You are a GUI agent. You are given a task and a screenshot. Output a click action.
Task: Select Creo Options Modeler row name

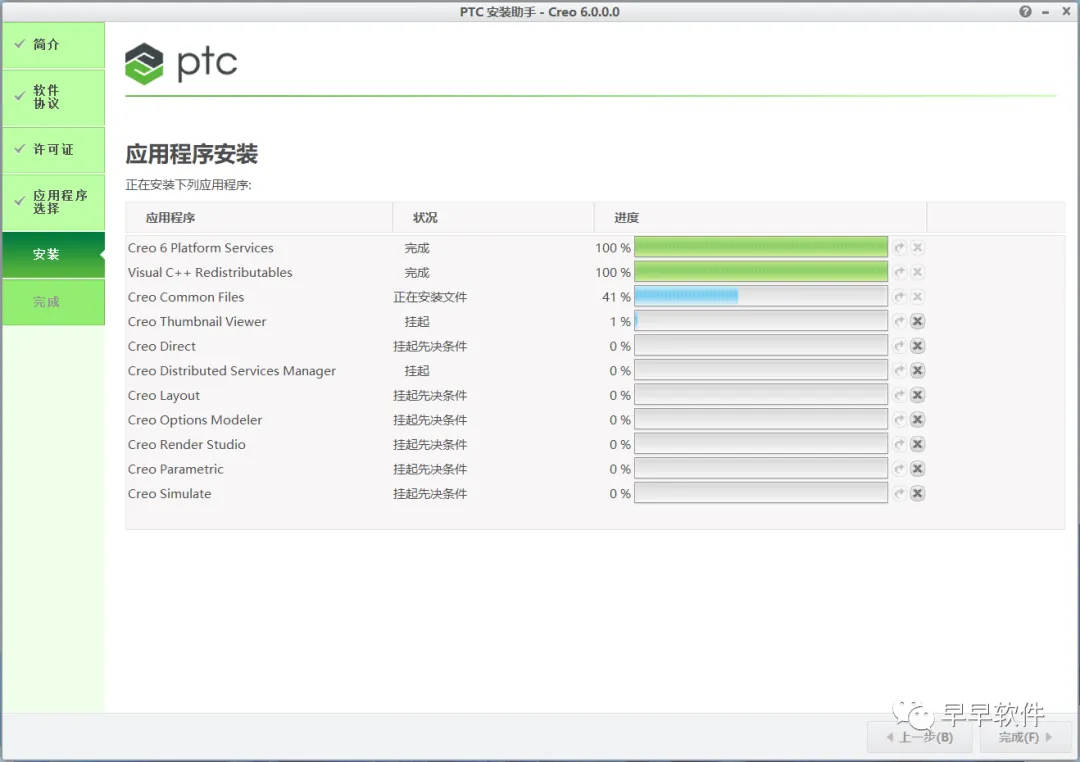click(195, 420)
